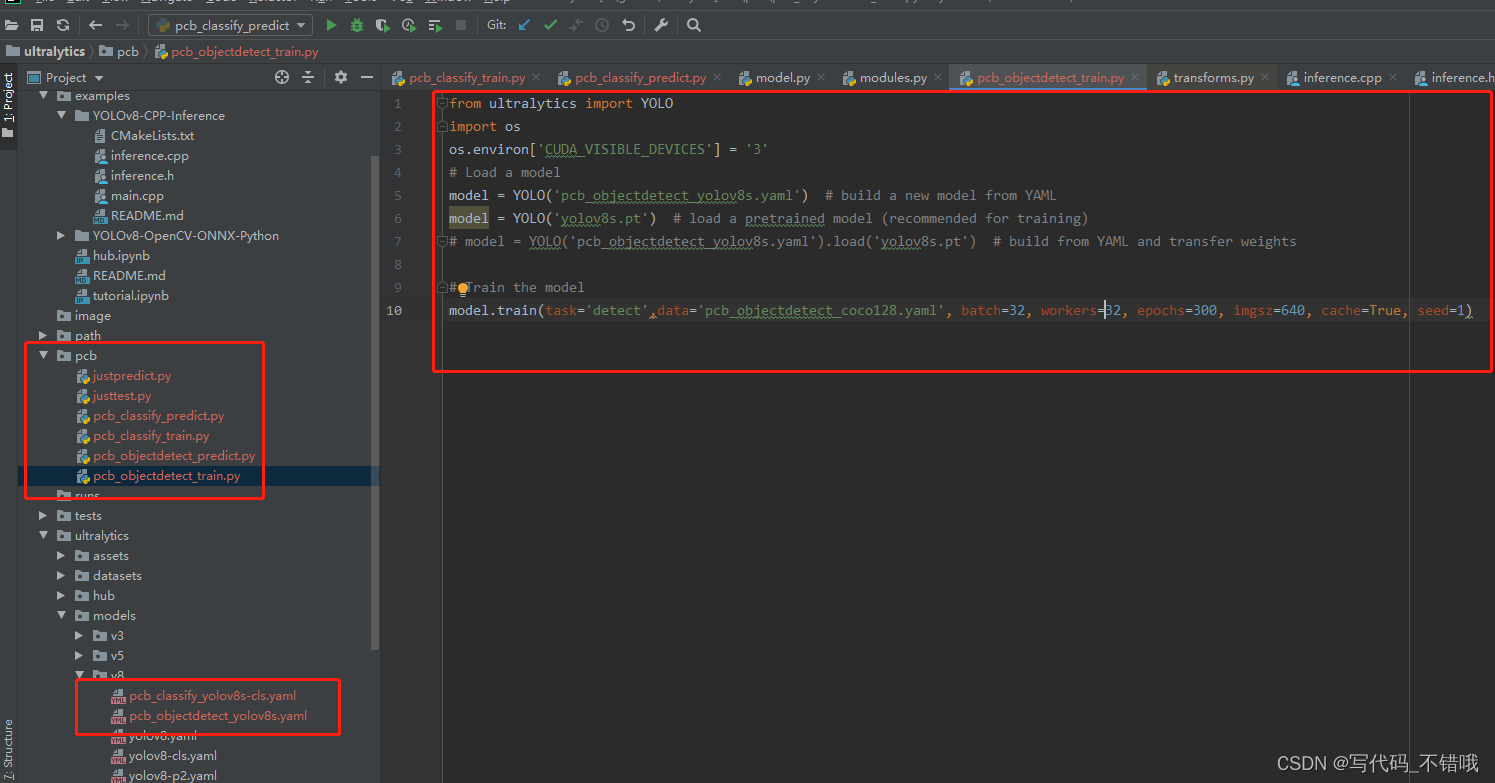Expand the tests folder
Viewport: 1495px width, 783px height.
[x=43, y=516]
